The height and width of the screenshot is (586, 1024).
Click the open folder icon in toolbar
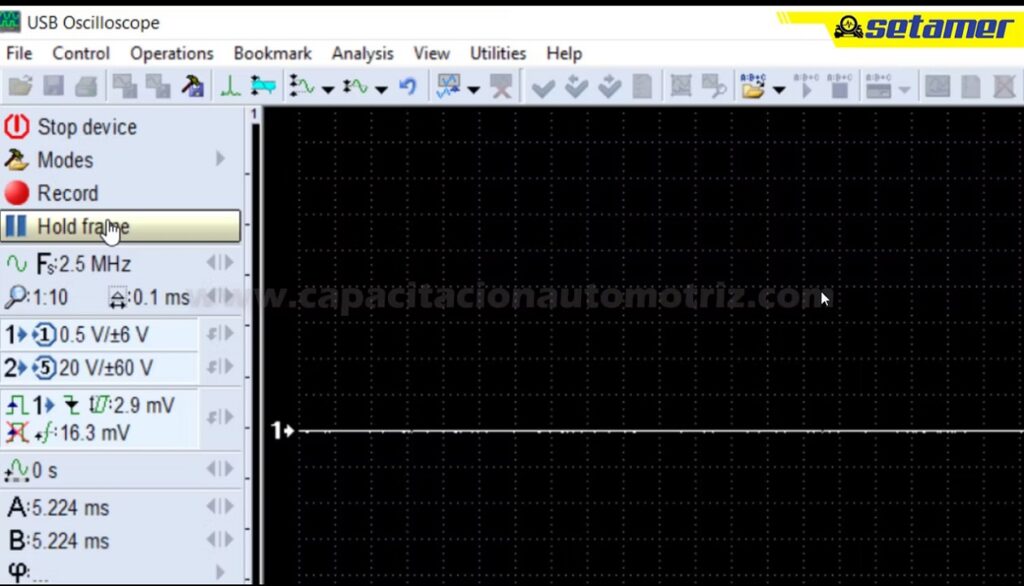pyautogui.click(x=21, y=87)
